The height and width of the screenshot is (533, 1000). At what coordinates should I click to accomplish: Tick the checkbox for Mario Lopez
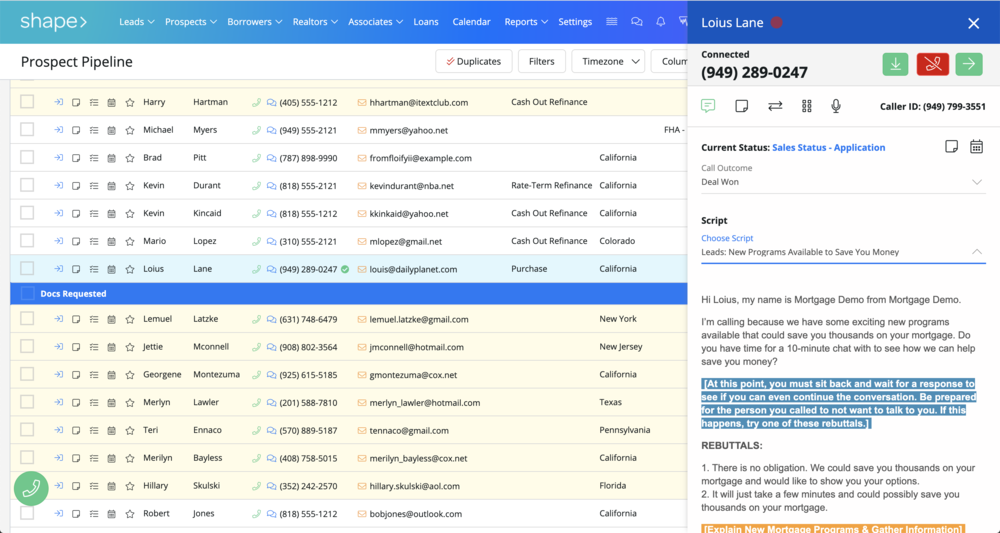(x=27, y=241)
